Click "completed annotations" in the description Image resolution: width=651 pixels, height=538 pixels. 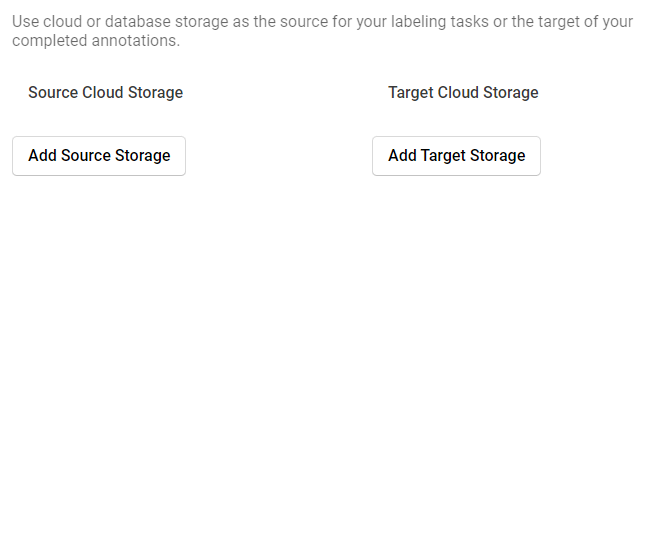(x=95, y=41)
